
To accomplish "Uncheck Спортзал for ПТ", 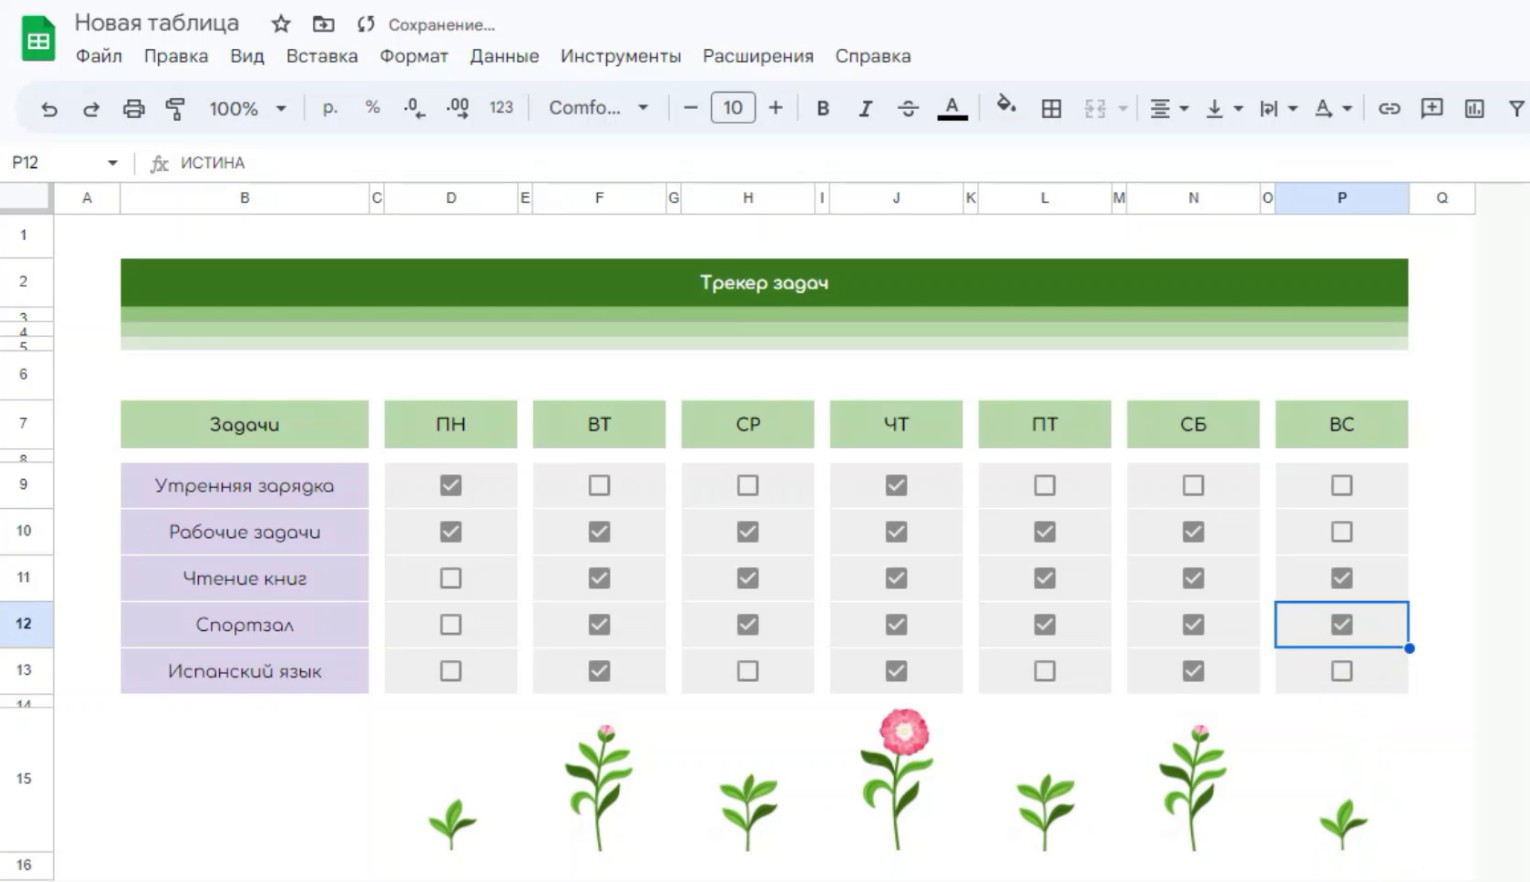I will (x=1045, y=624).
